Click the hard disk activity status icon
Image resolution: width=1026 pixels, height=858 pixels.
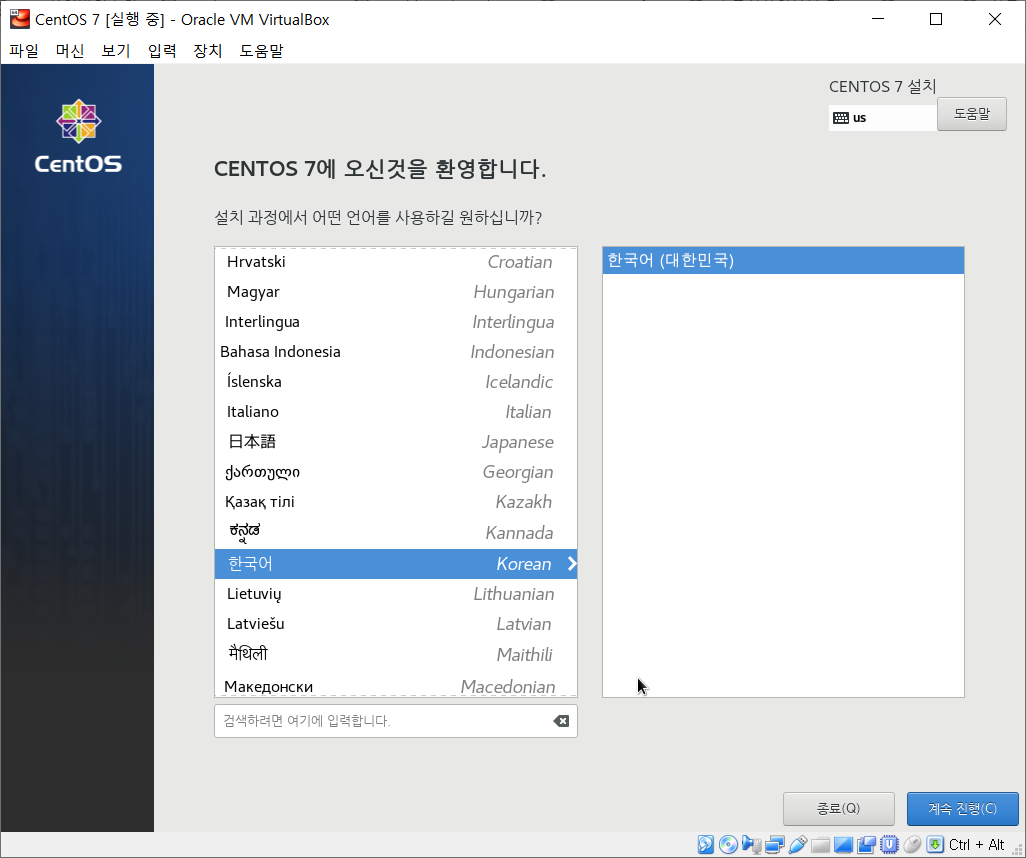[705, 844]
